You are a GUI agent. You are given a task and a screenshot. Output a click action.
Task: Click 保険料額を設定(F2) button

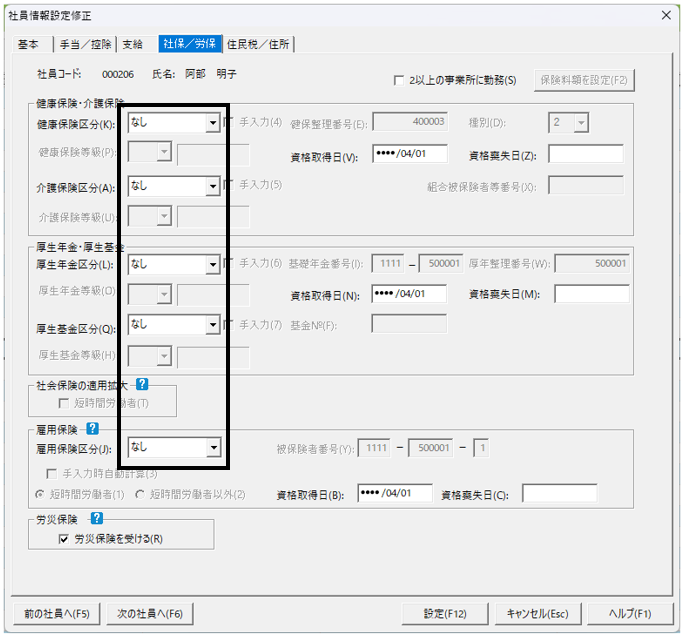coord(584,80)
